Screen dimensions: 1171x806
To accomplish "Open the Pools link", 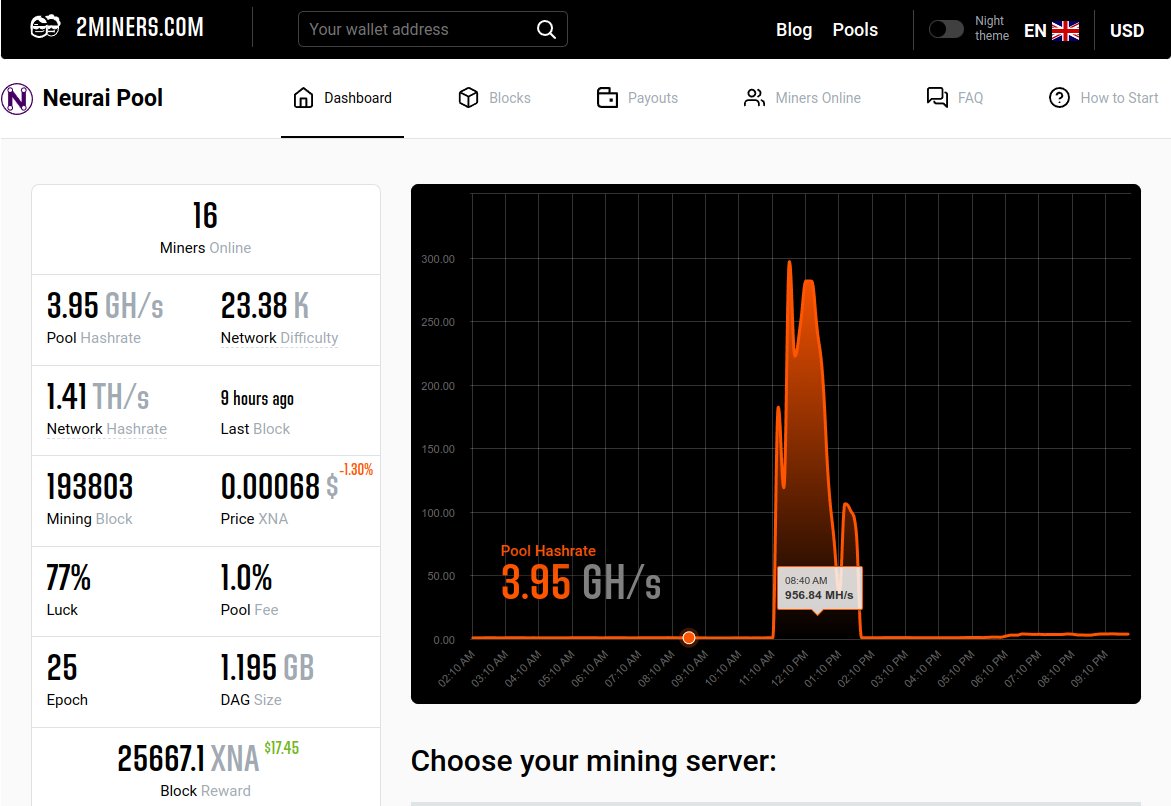I will [855, 30].
